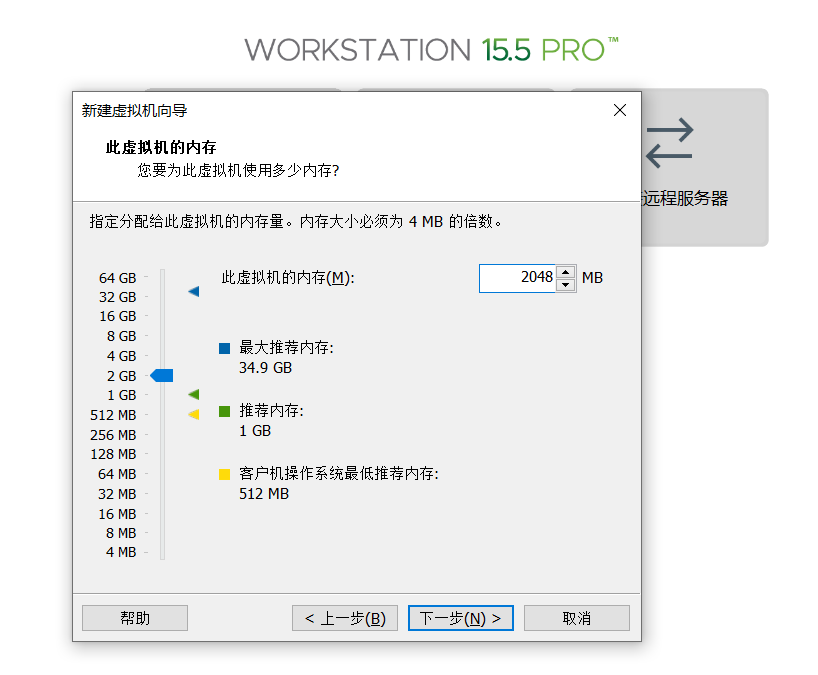
Task: Click the memory value field showing 2048
Action: coord(518,278)
